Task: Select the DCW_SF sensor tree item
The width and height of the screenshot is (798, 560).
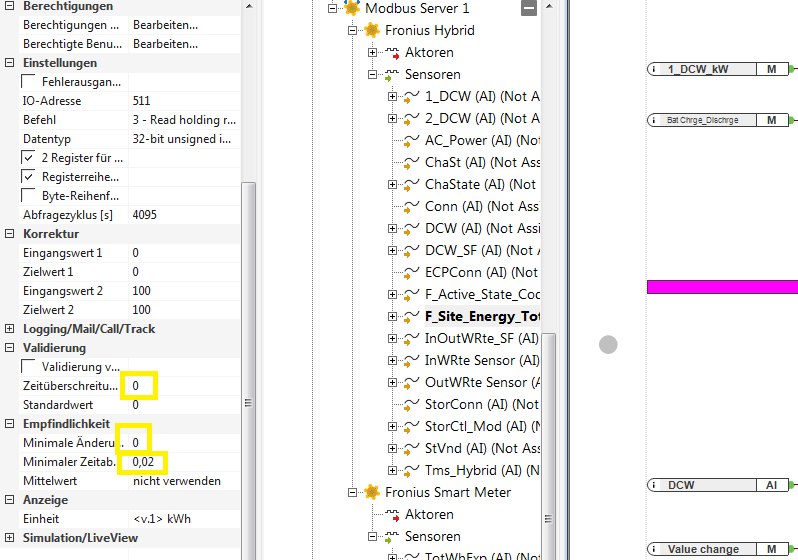Action: coord(482,250)
